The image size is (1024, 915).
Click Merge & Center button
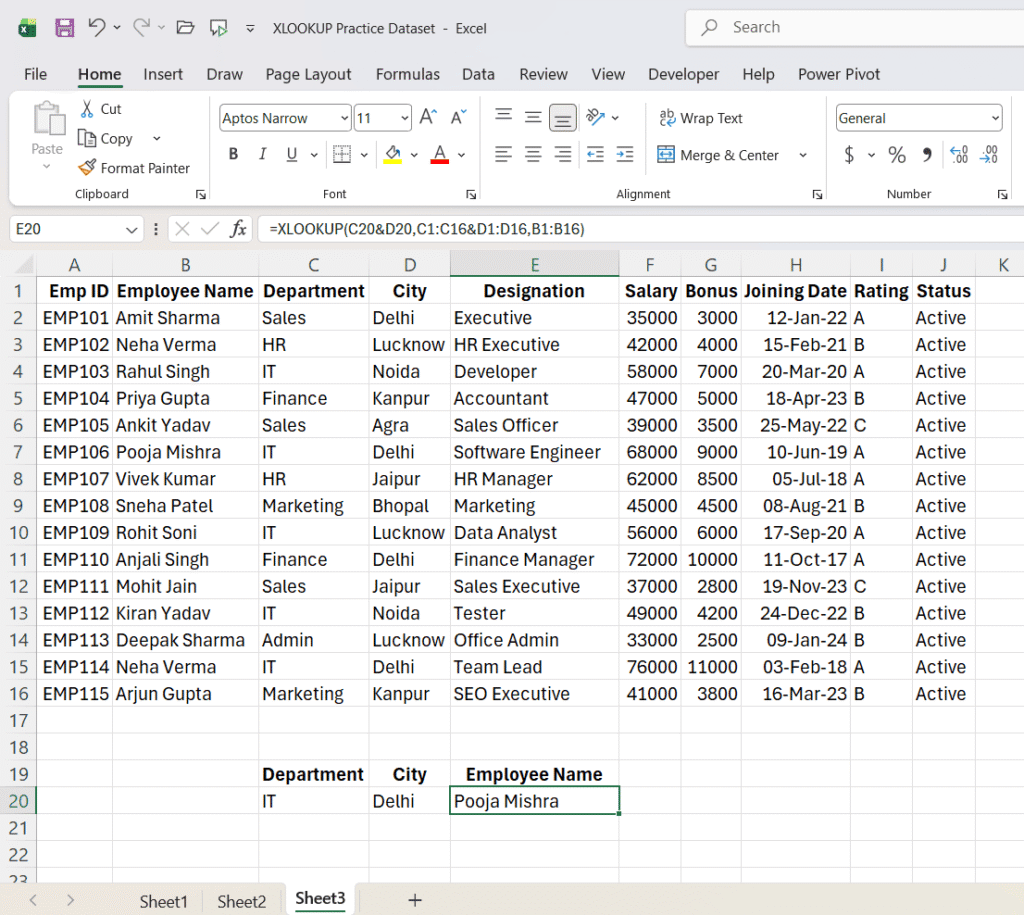(718, 155)
